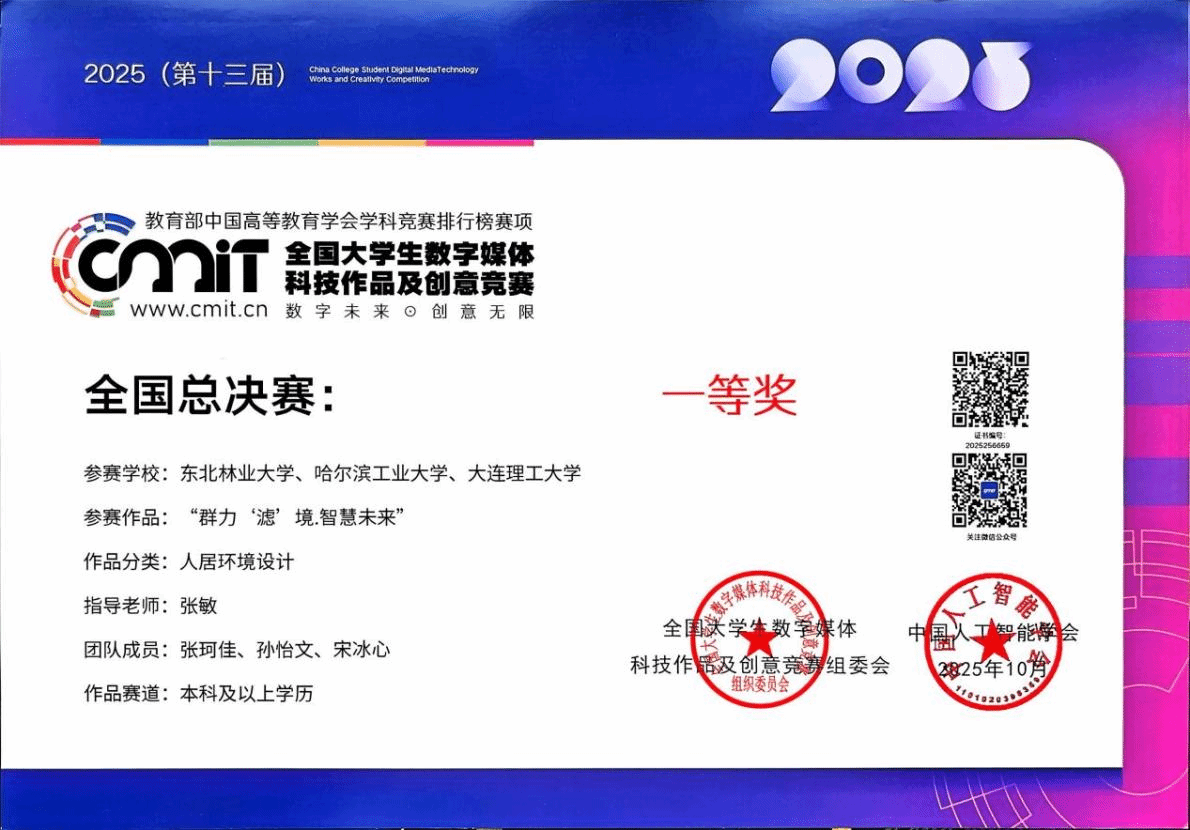Select the 参赛学校 line of universities
Screen dimensions: 1190x830
click(x=380, y=473)
